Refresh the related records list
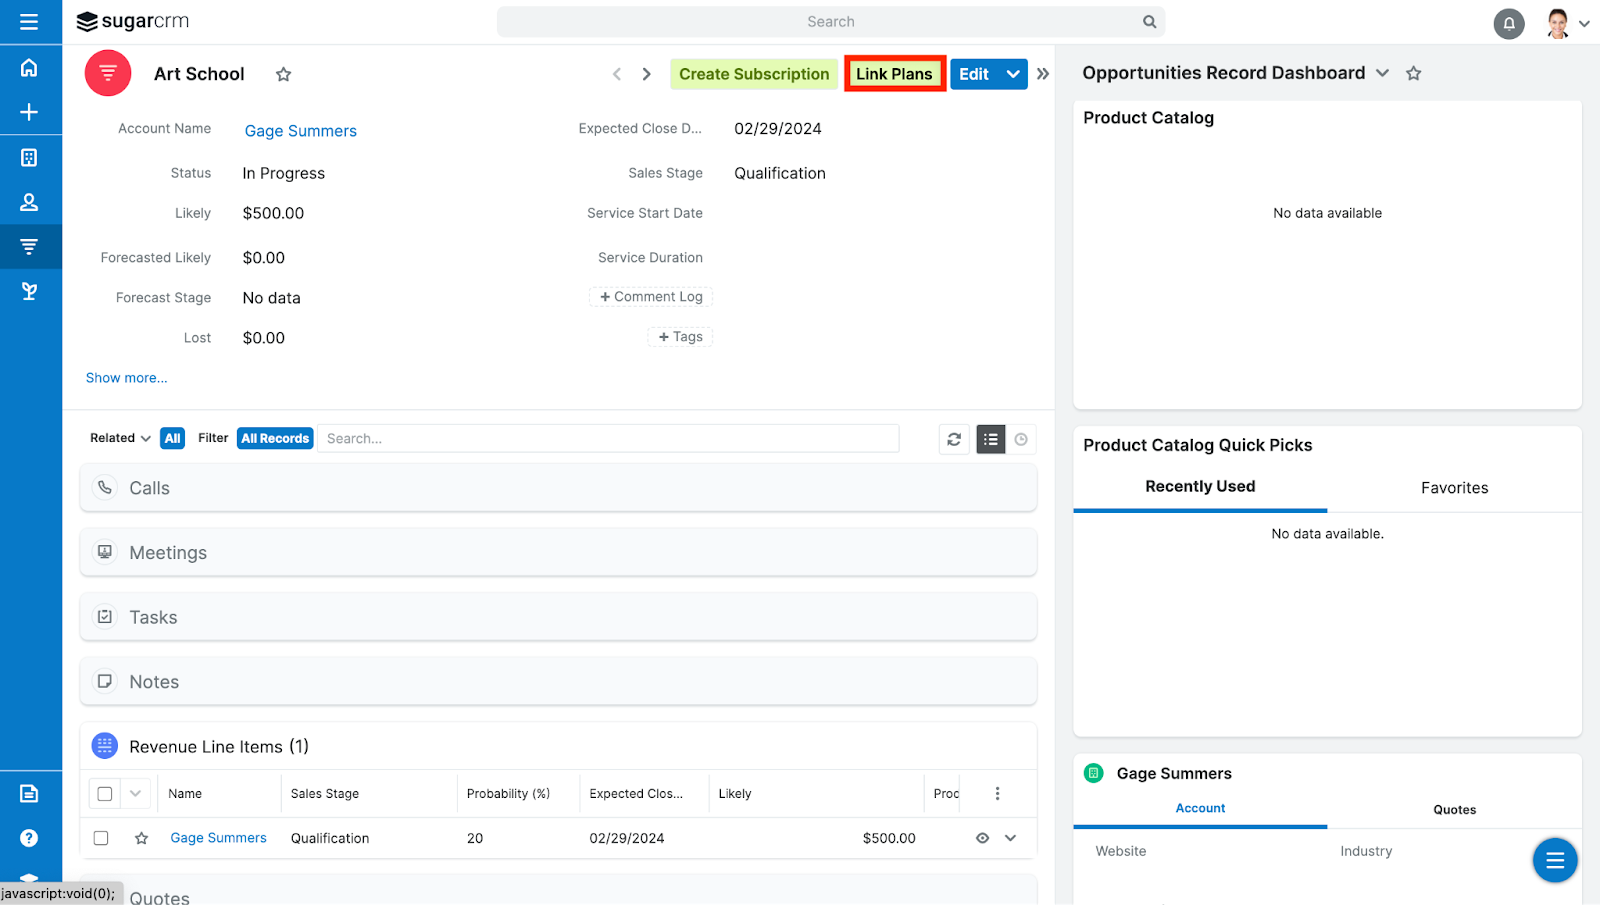1600x905 pixels. 953,439
